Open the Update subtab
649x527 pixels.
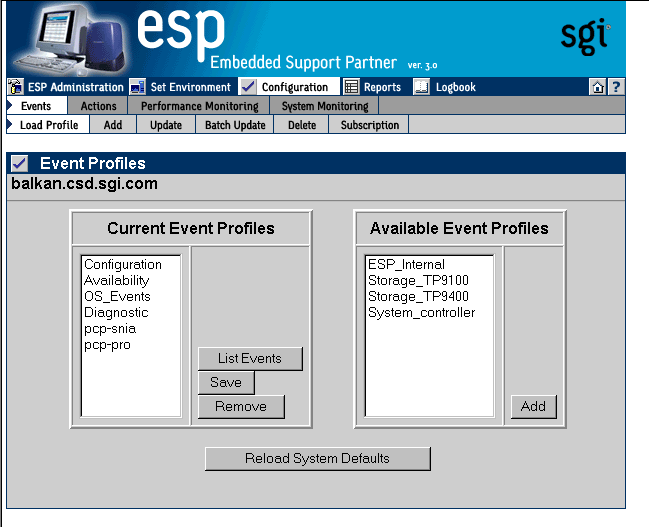tap(166, 125)
